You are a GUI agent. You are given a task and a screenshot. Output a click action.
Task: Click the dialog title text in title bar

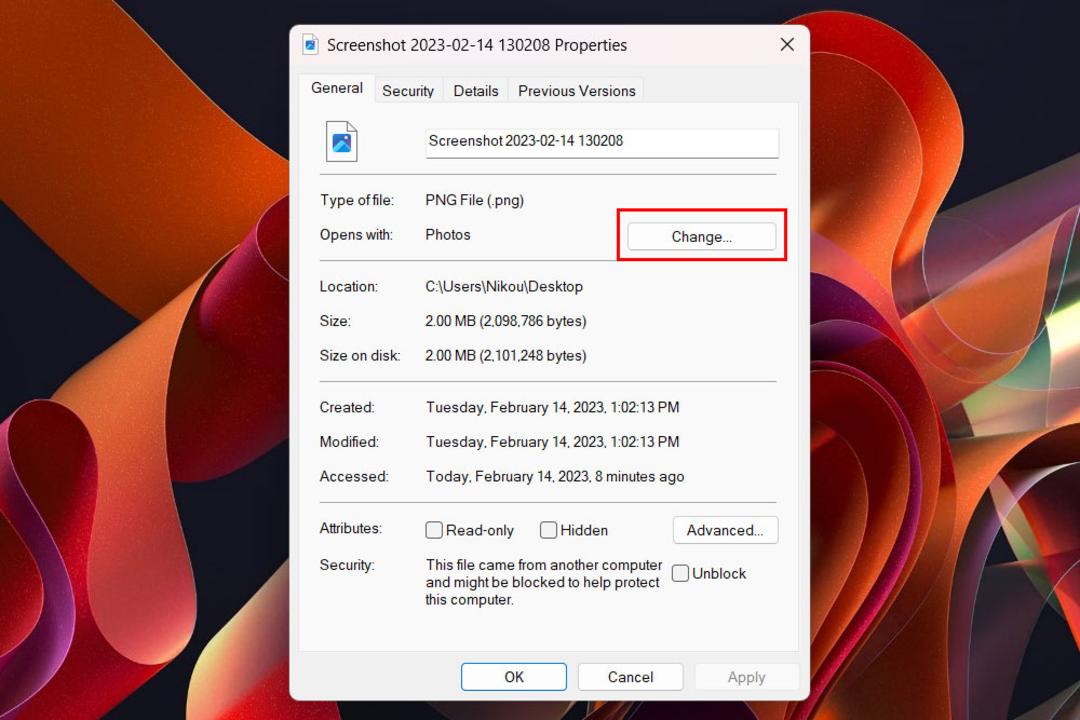pos(477,45)
